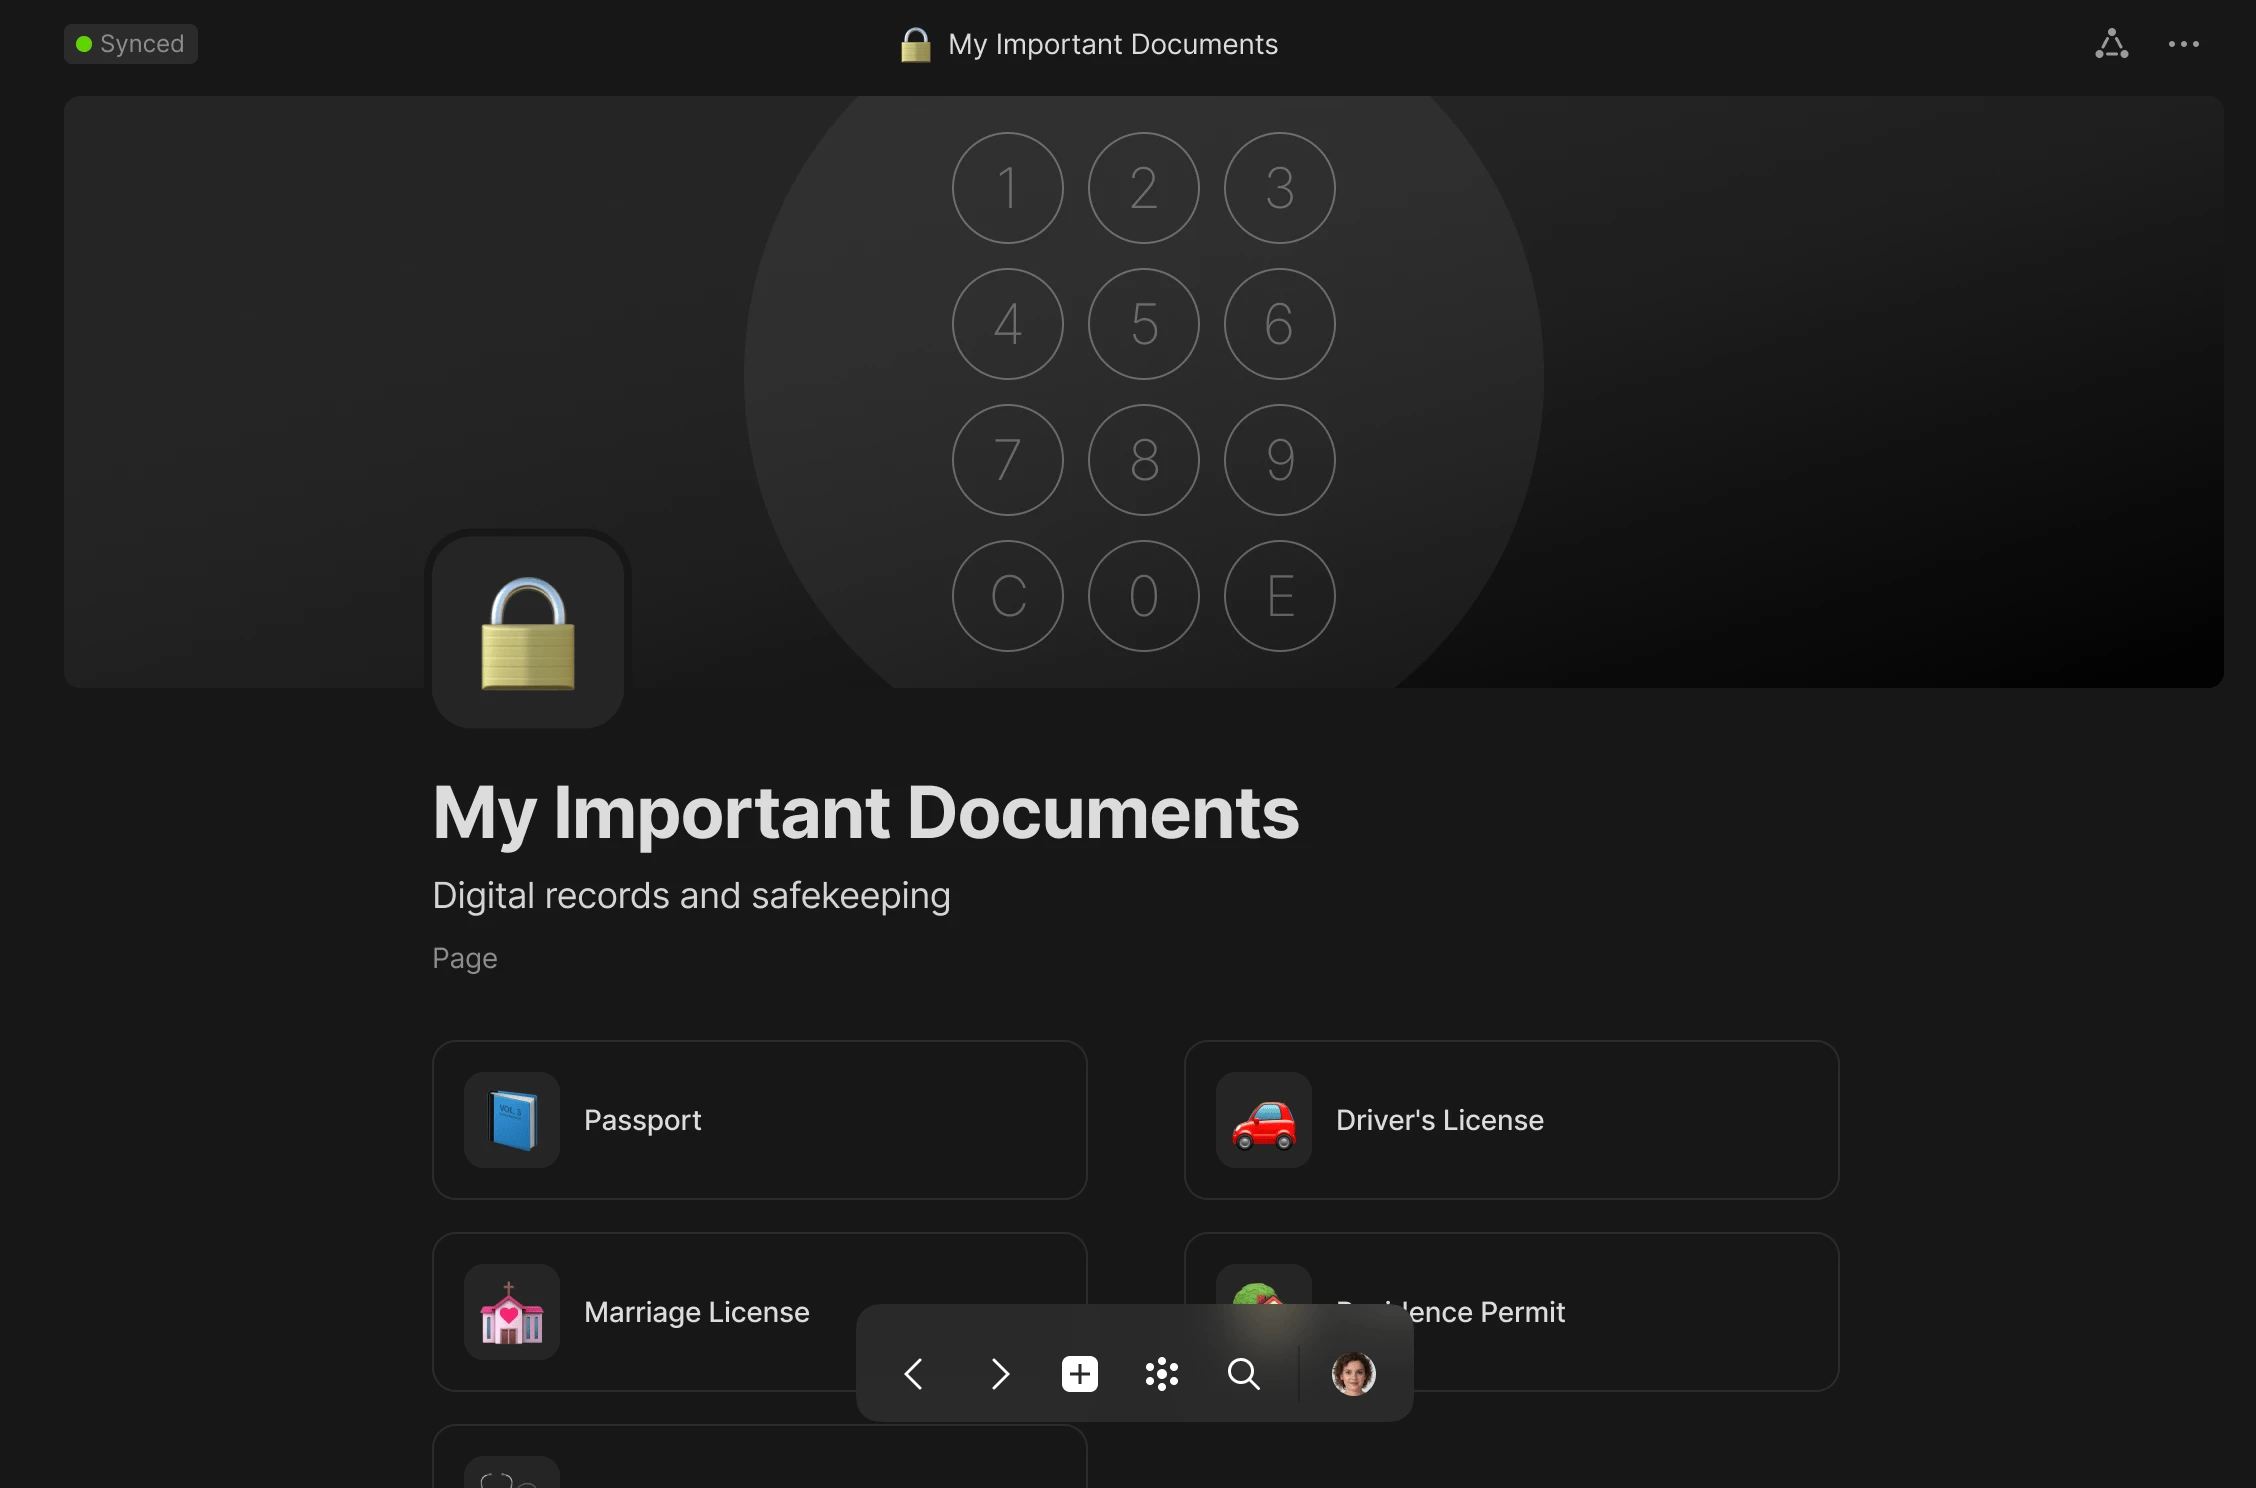Click the padlock page icon above the title

(527, 631)
